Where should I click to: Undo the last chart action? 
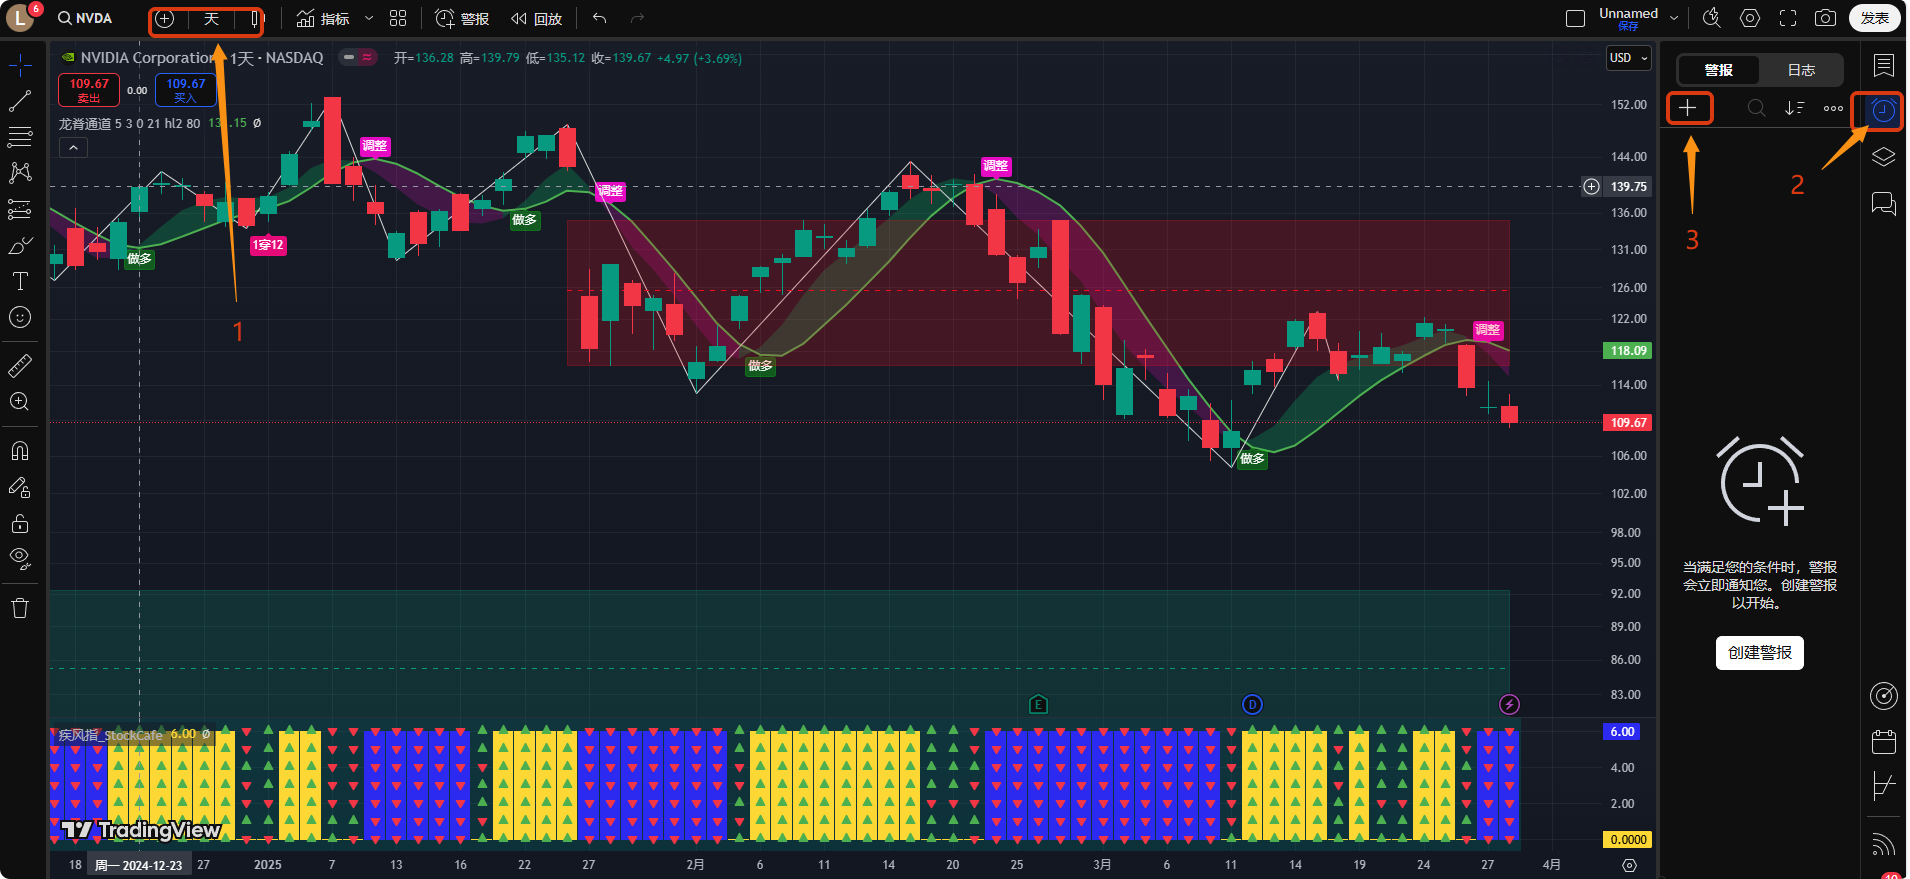tap(600, 19)
